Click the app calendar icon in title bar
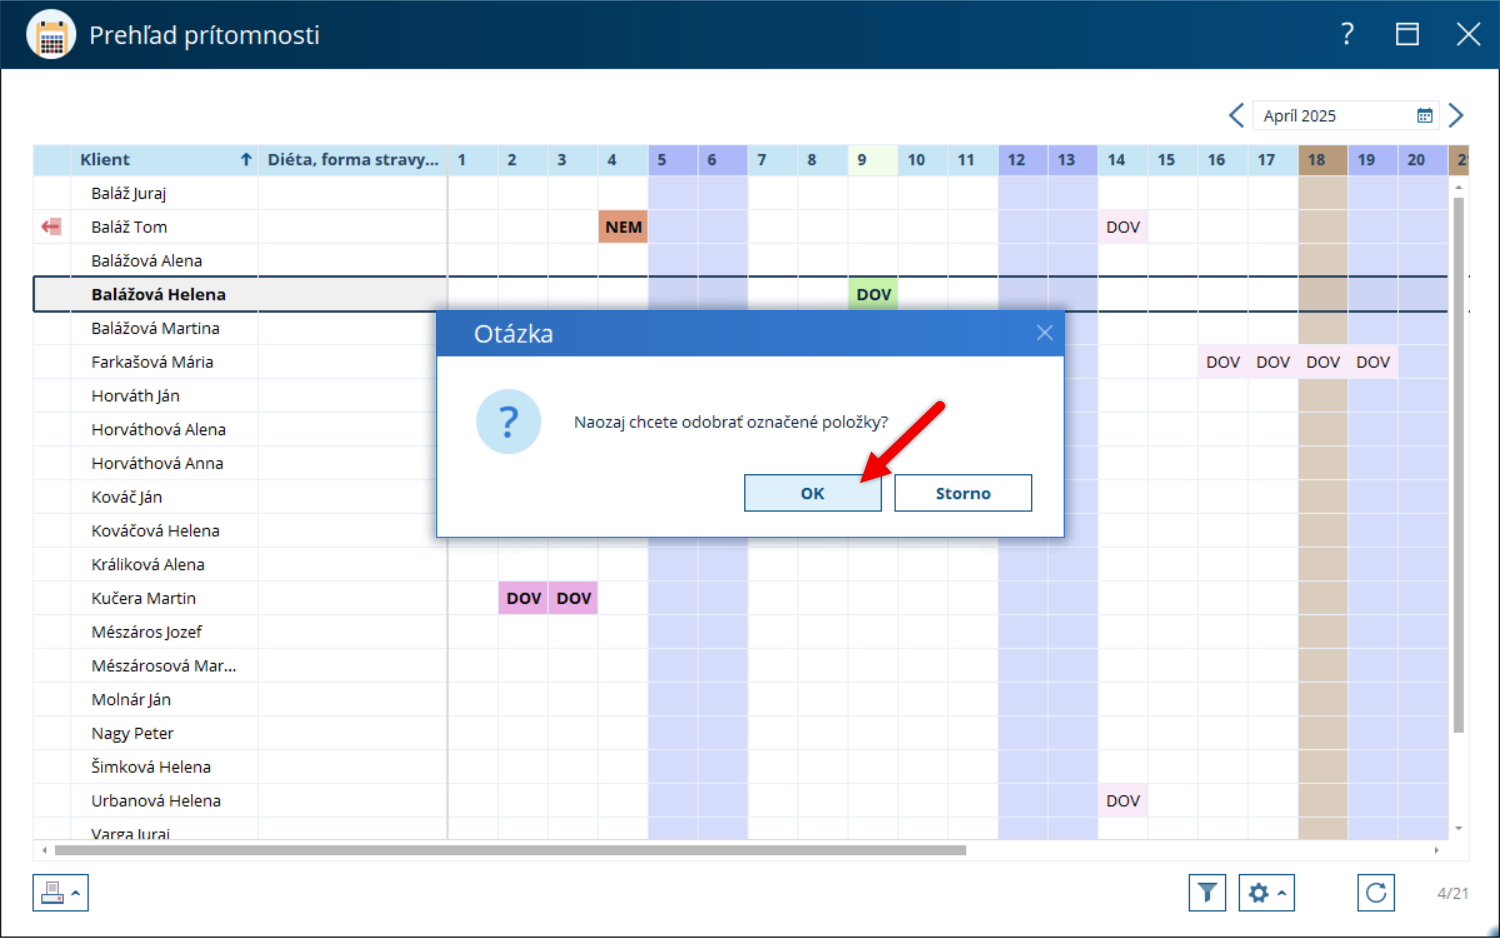The image size is (1500, 938). click(51, 35)
